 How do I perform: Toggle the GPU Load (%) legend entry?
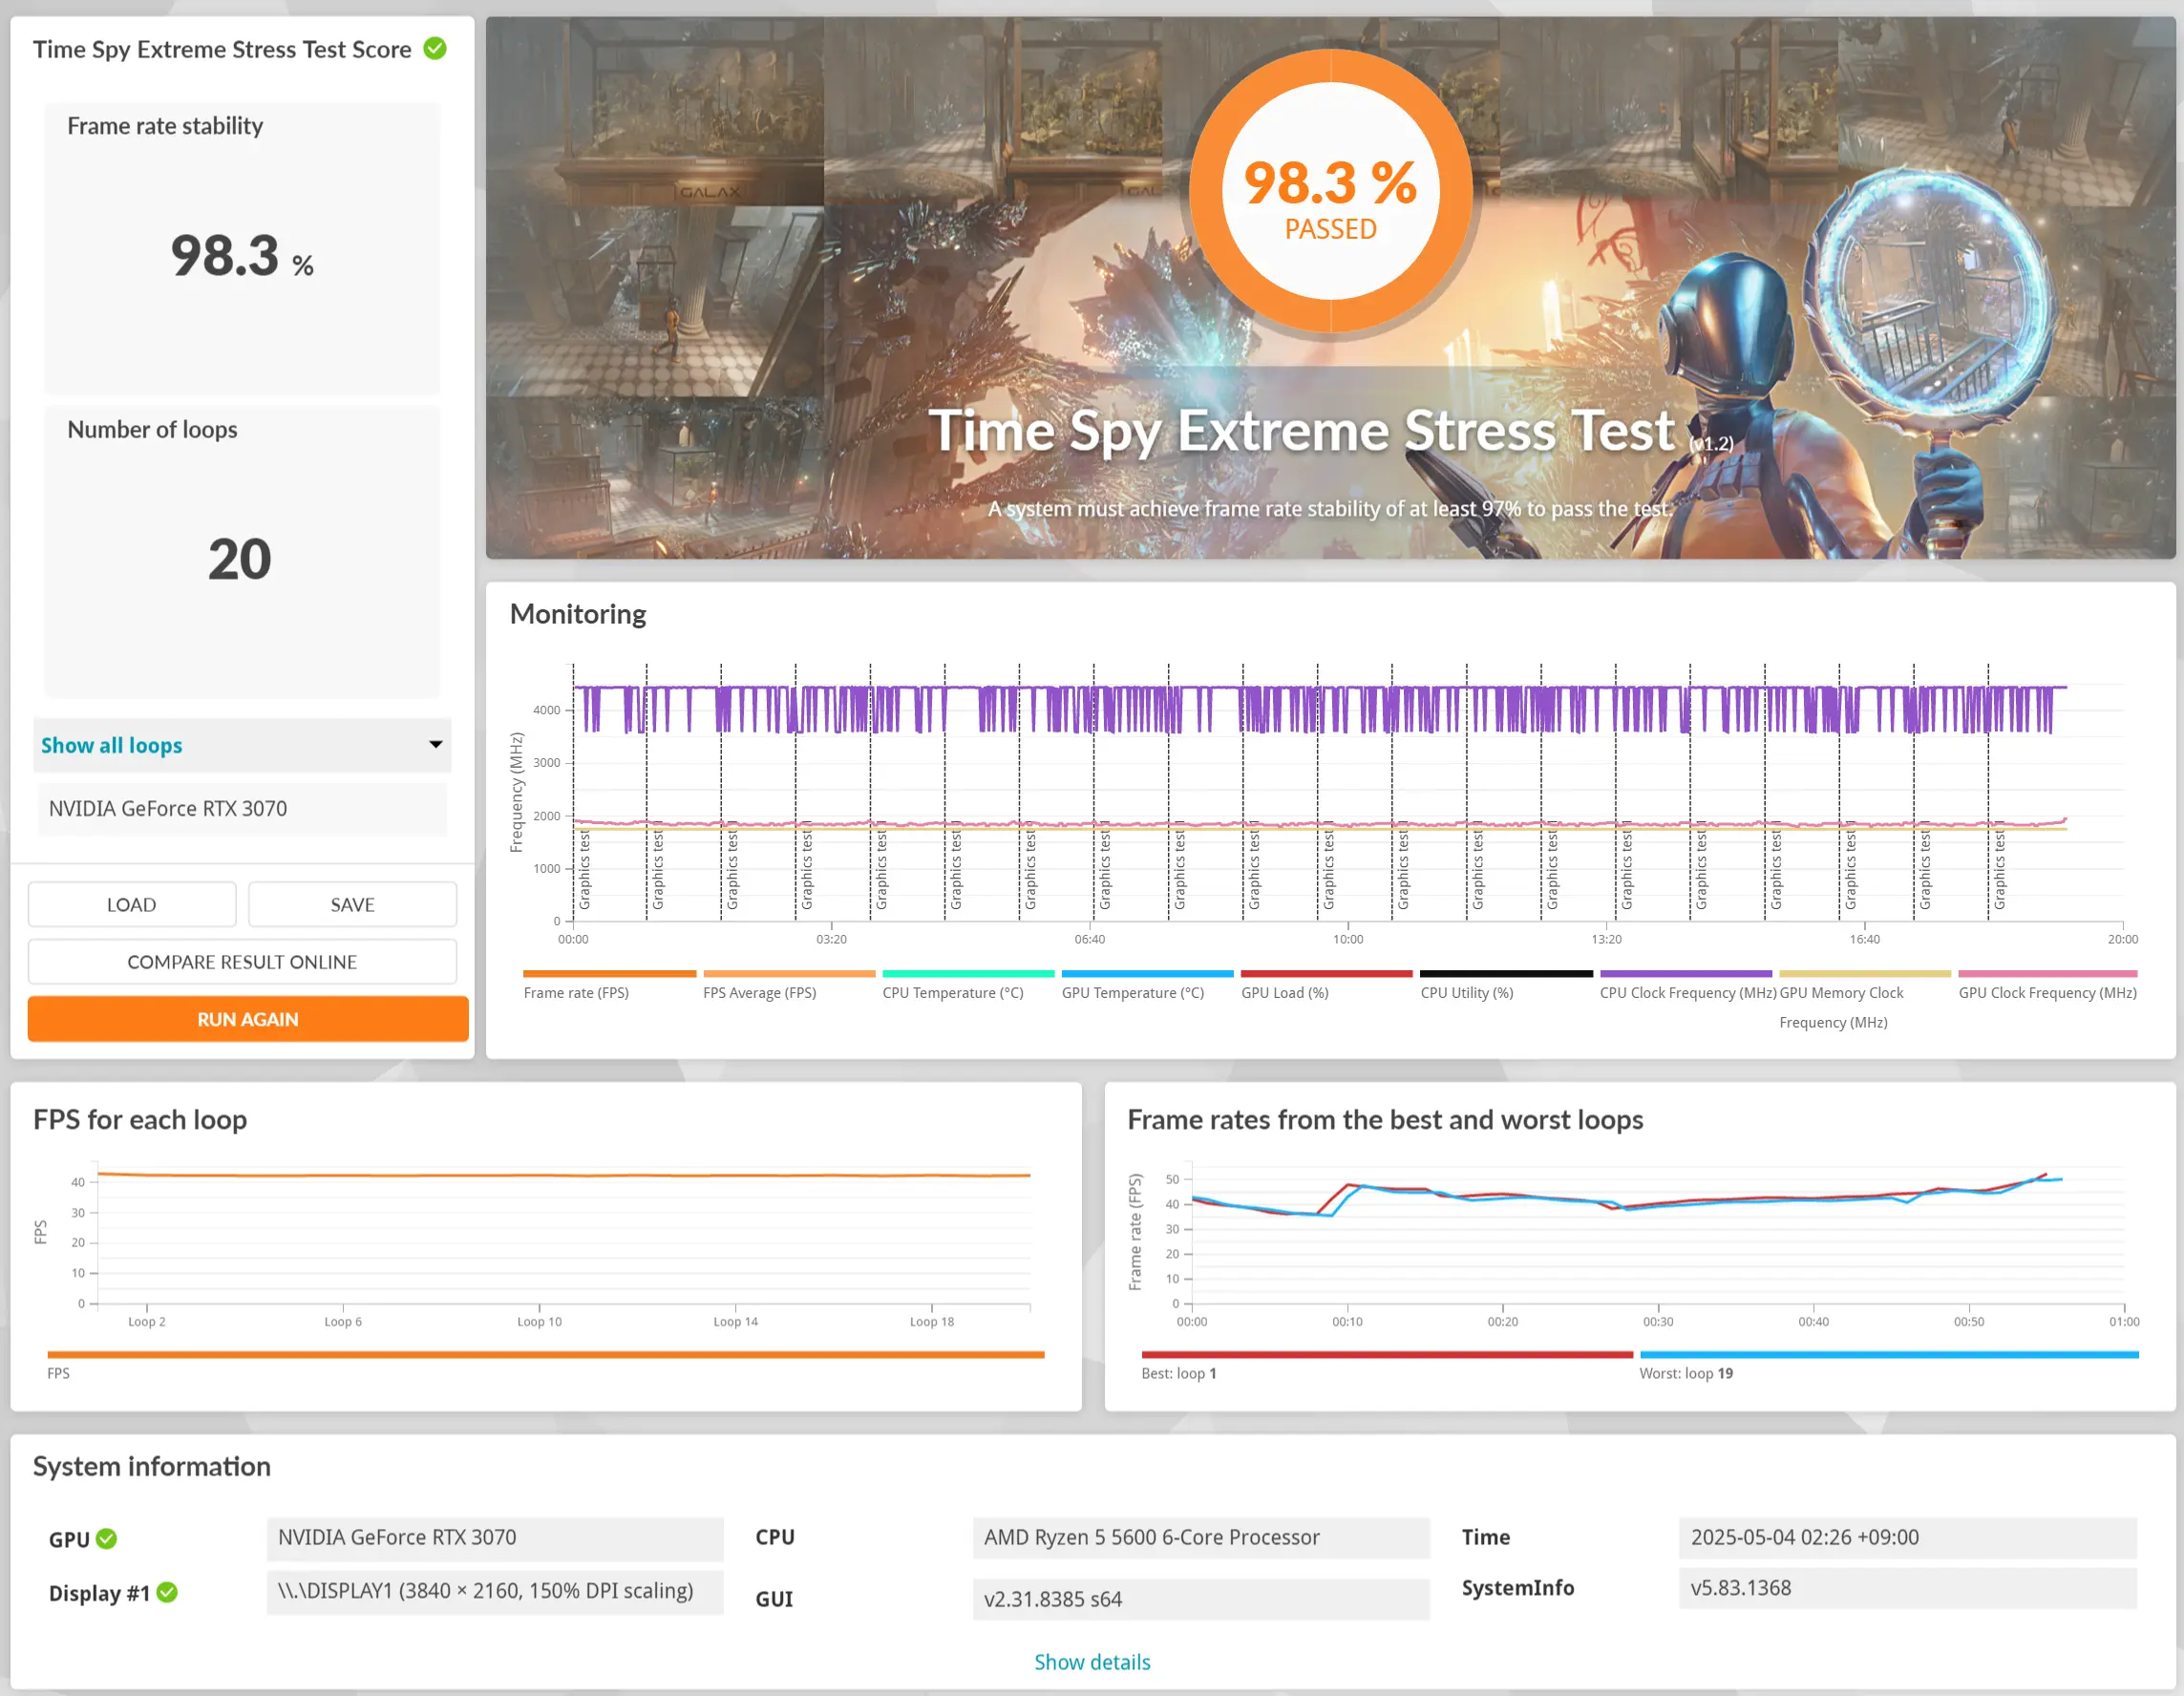pyautogui.click(x=1326, y=984)
